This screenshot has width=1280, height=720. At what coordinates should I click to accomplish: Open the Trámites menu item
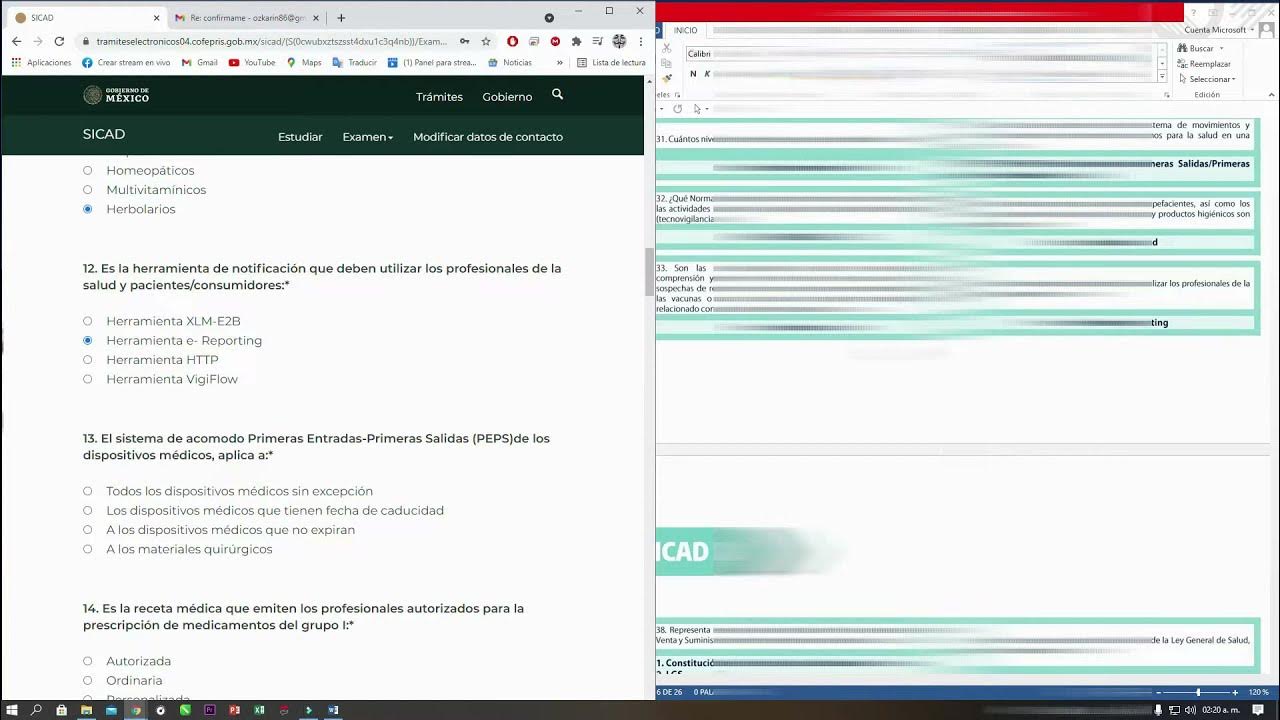(x=439, y=97)
